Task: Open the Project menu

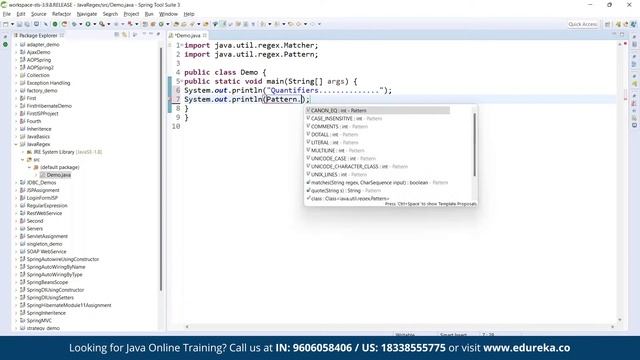Action: (x=131, y=14)
